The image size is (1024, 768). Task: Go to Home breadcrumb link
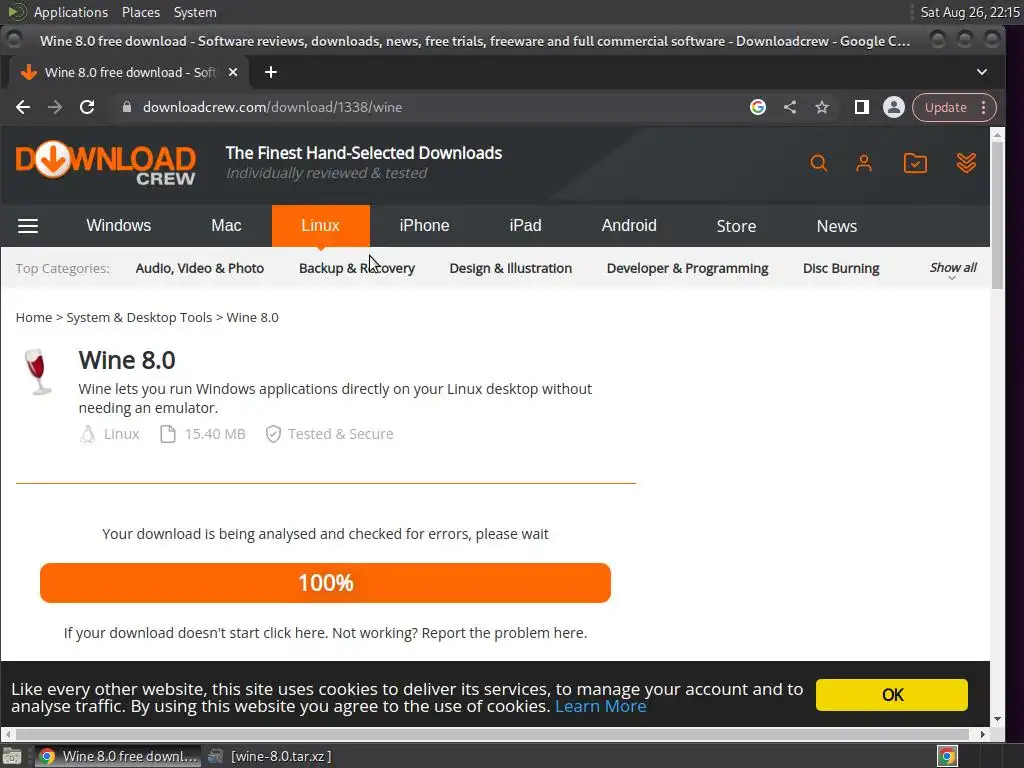[x=34, y=317]
